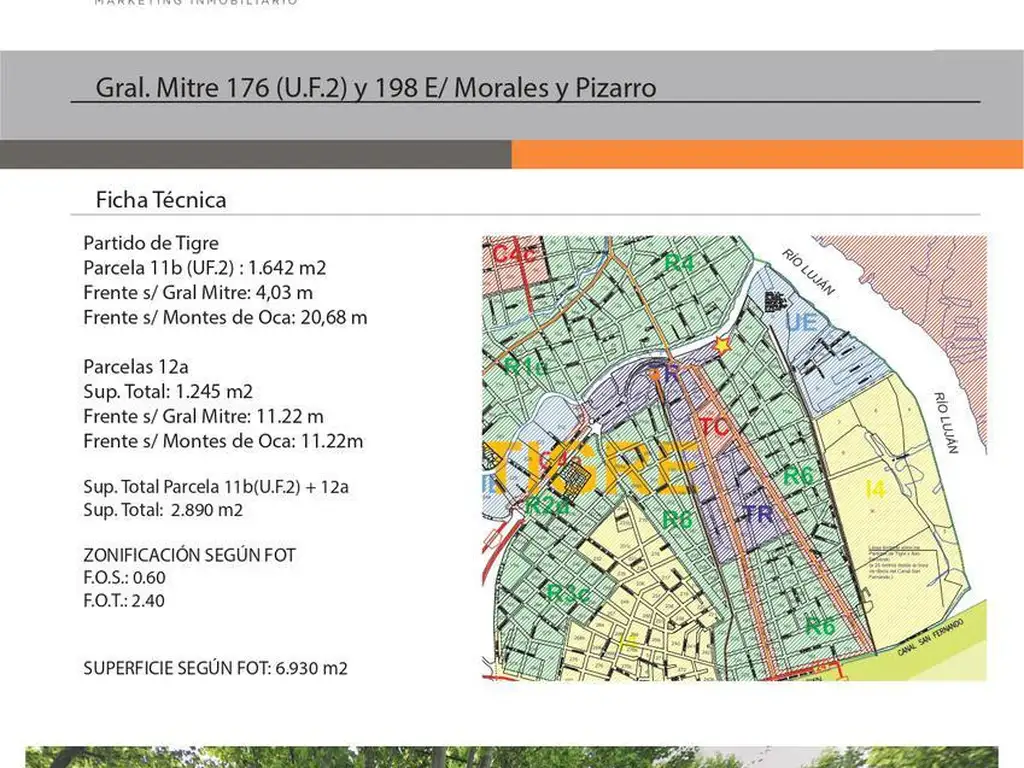Click the Partido de Tigre text line
The image size is (1024, 768).
tap(151, 243)
